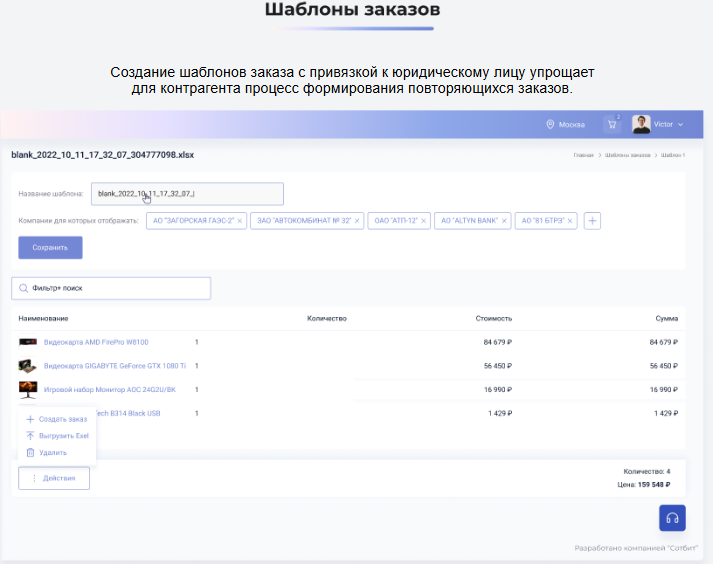Remove ОАО "АТП-12" company tag
The height and width of the screenshot is (564, 713).
(x=424, y=221)
